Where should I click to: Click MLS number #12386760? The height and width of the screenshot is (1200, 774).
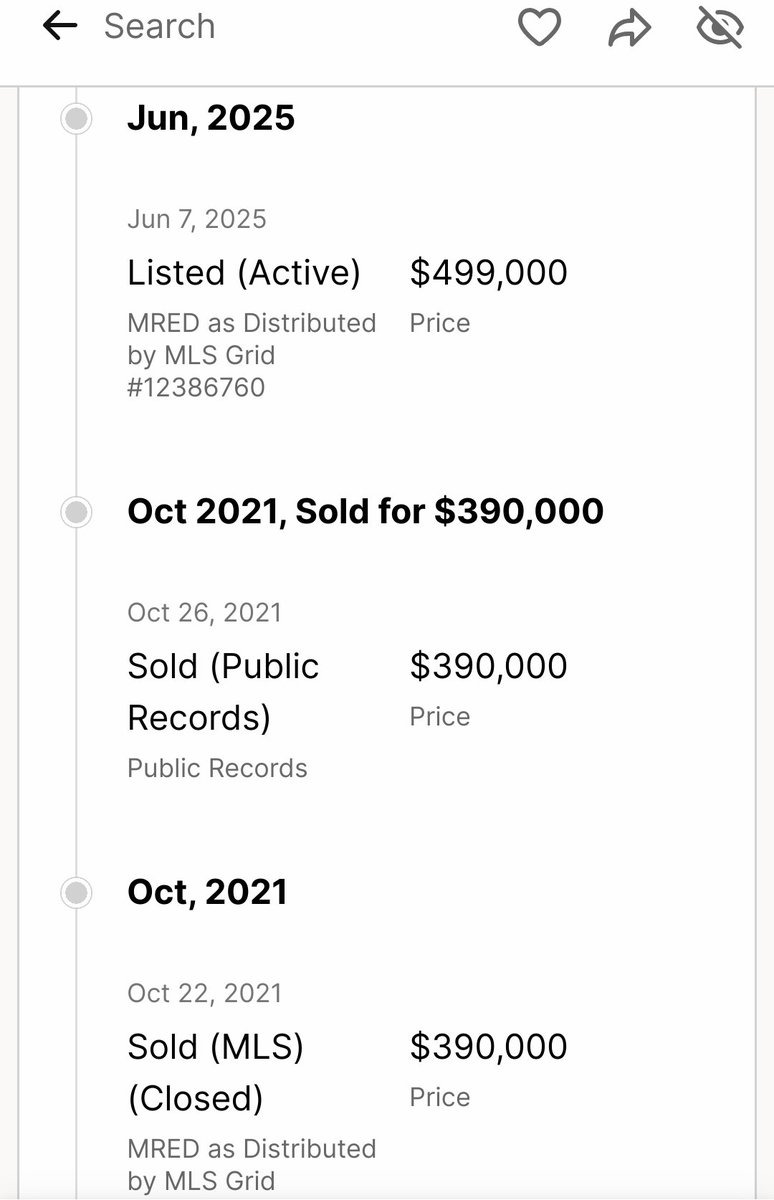[196, 387]
